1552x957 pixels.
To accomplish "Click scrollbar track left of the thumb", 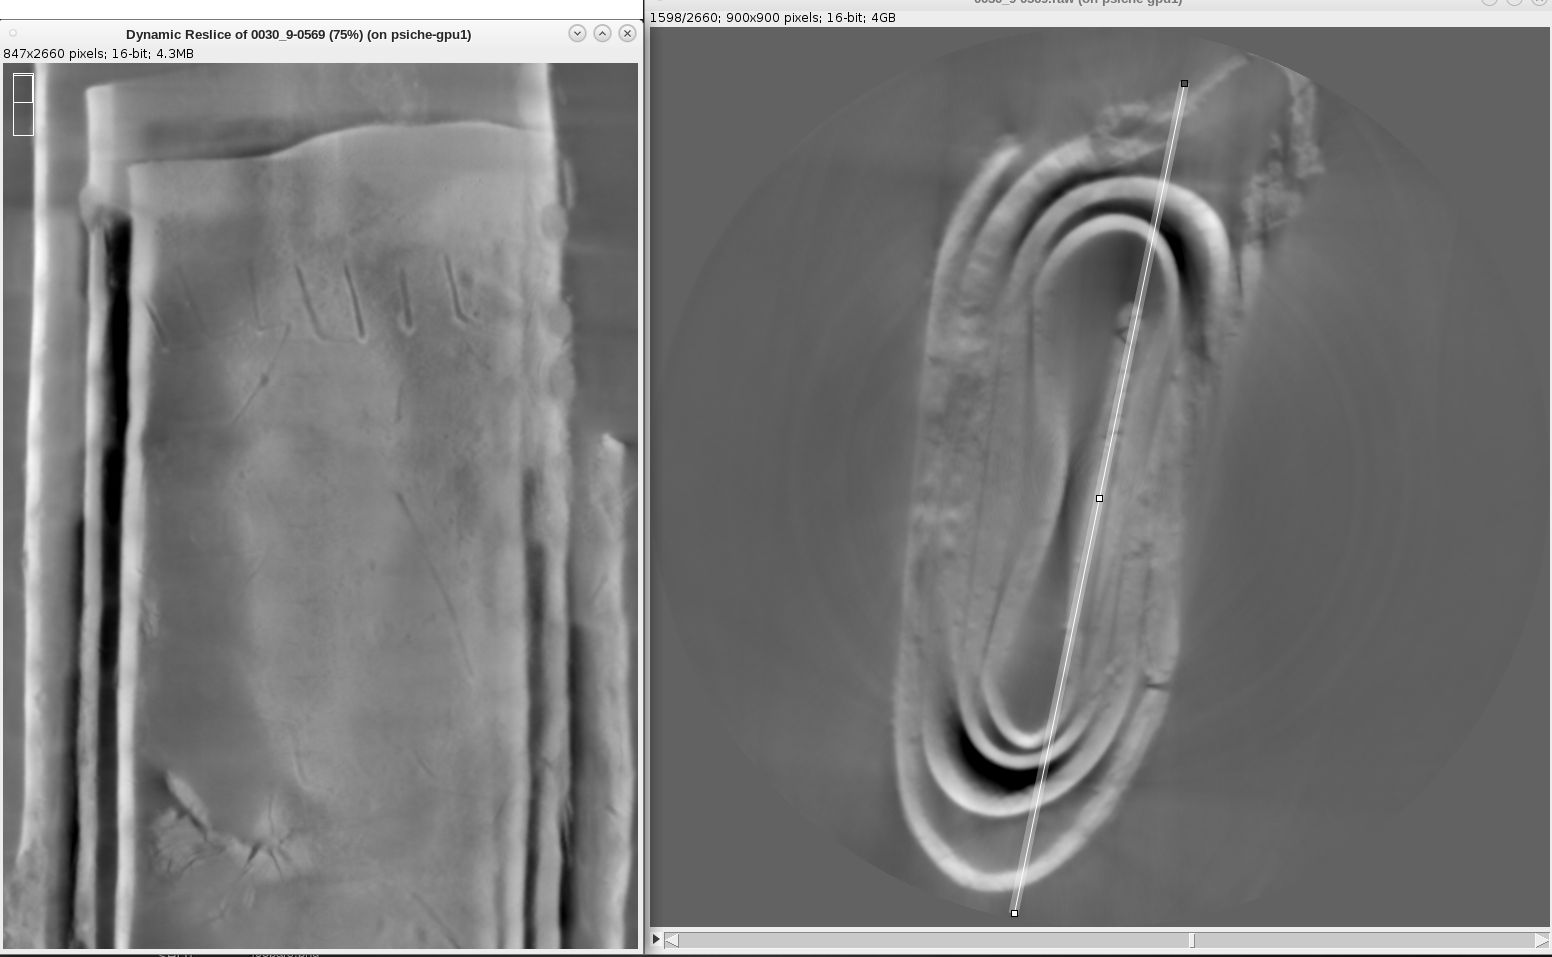I will [930, 940].
